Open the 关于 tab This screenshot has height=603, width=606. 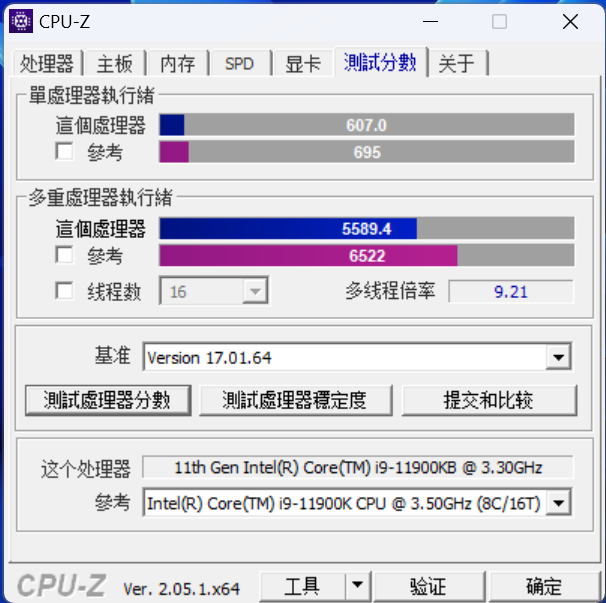click(457, 63)
